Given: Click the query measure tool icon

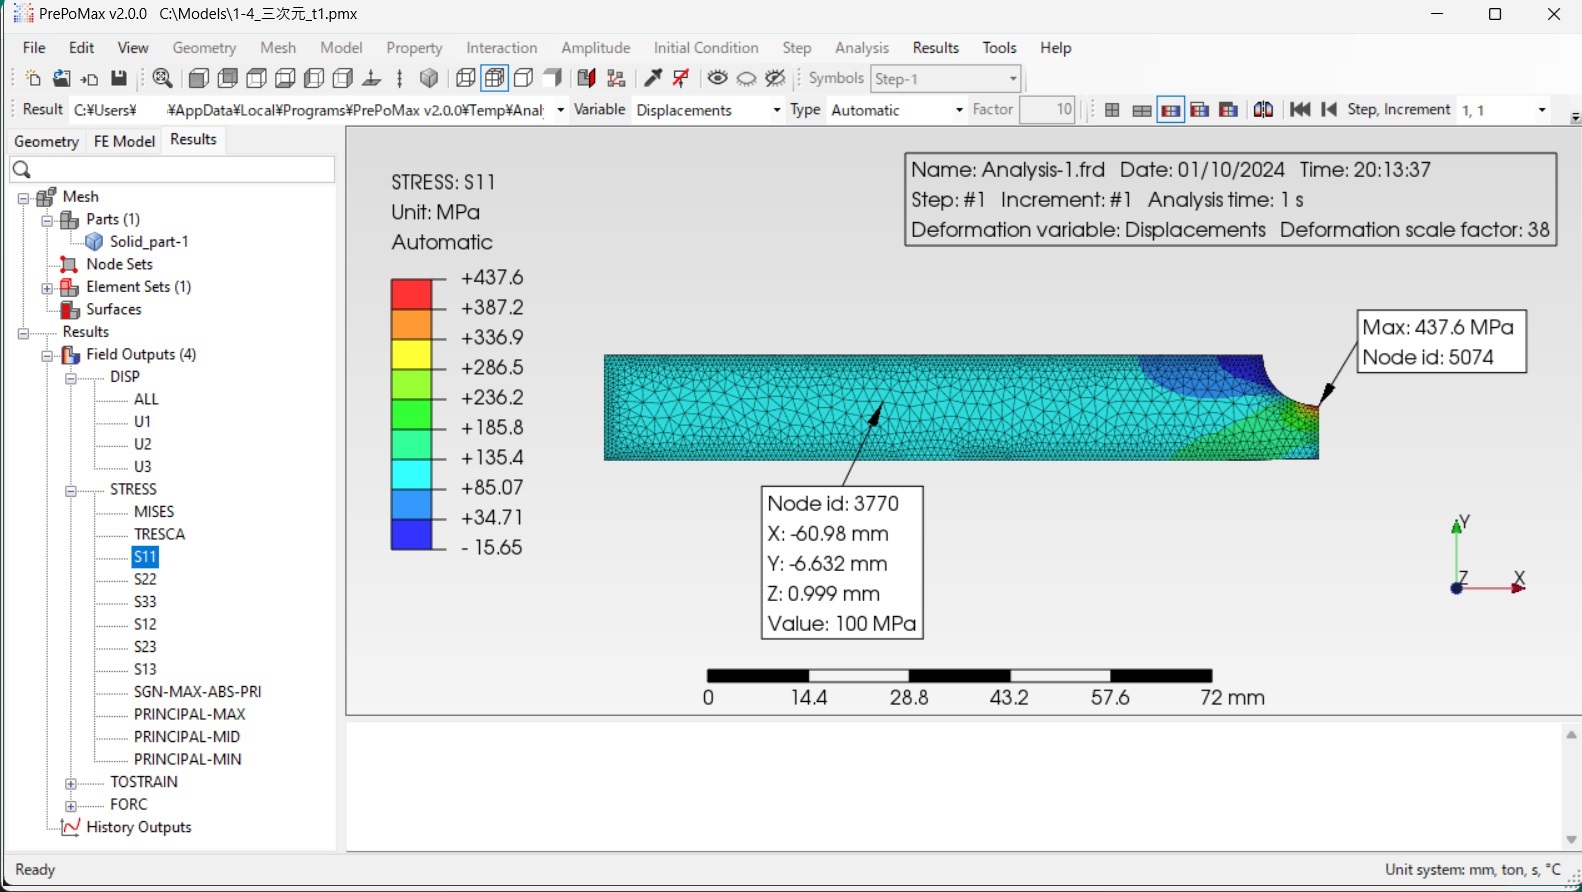Looking at the screenshot, I should pyautogui.click(x=653, y=79).
